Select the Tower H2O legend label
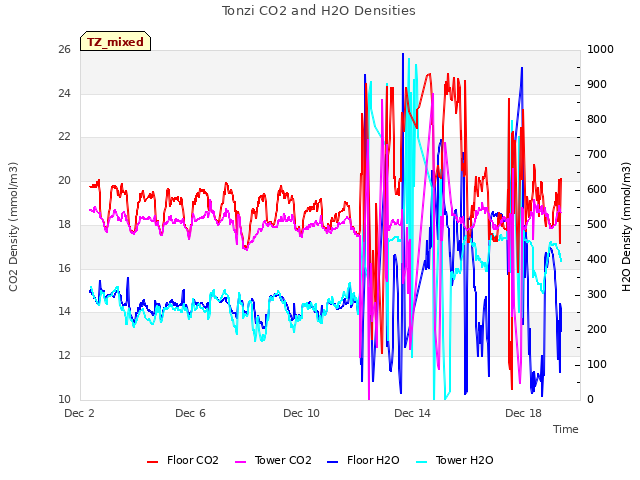The image size is (640, 480). pyautogui.click(x=464, y=460)
